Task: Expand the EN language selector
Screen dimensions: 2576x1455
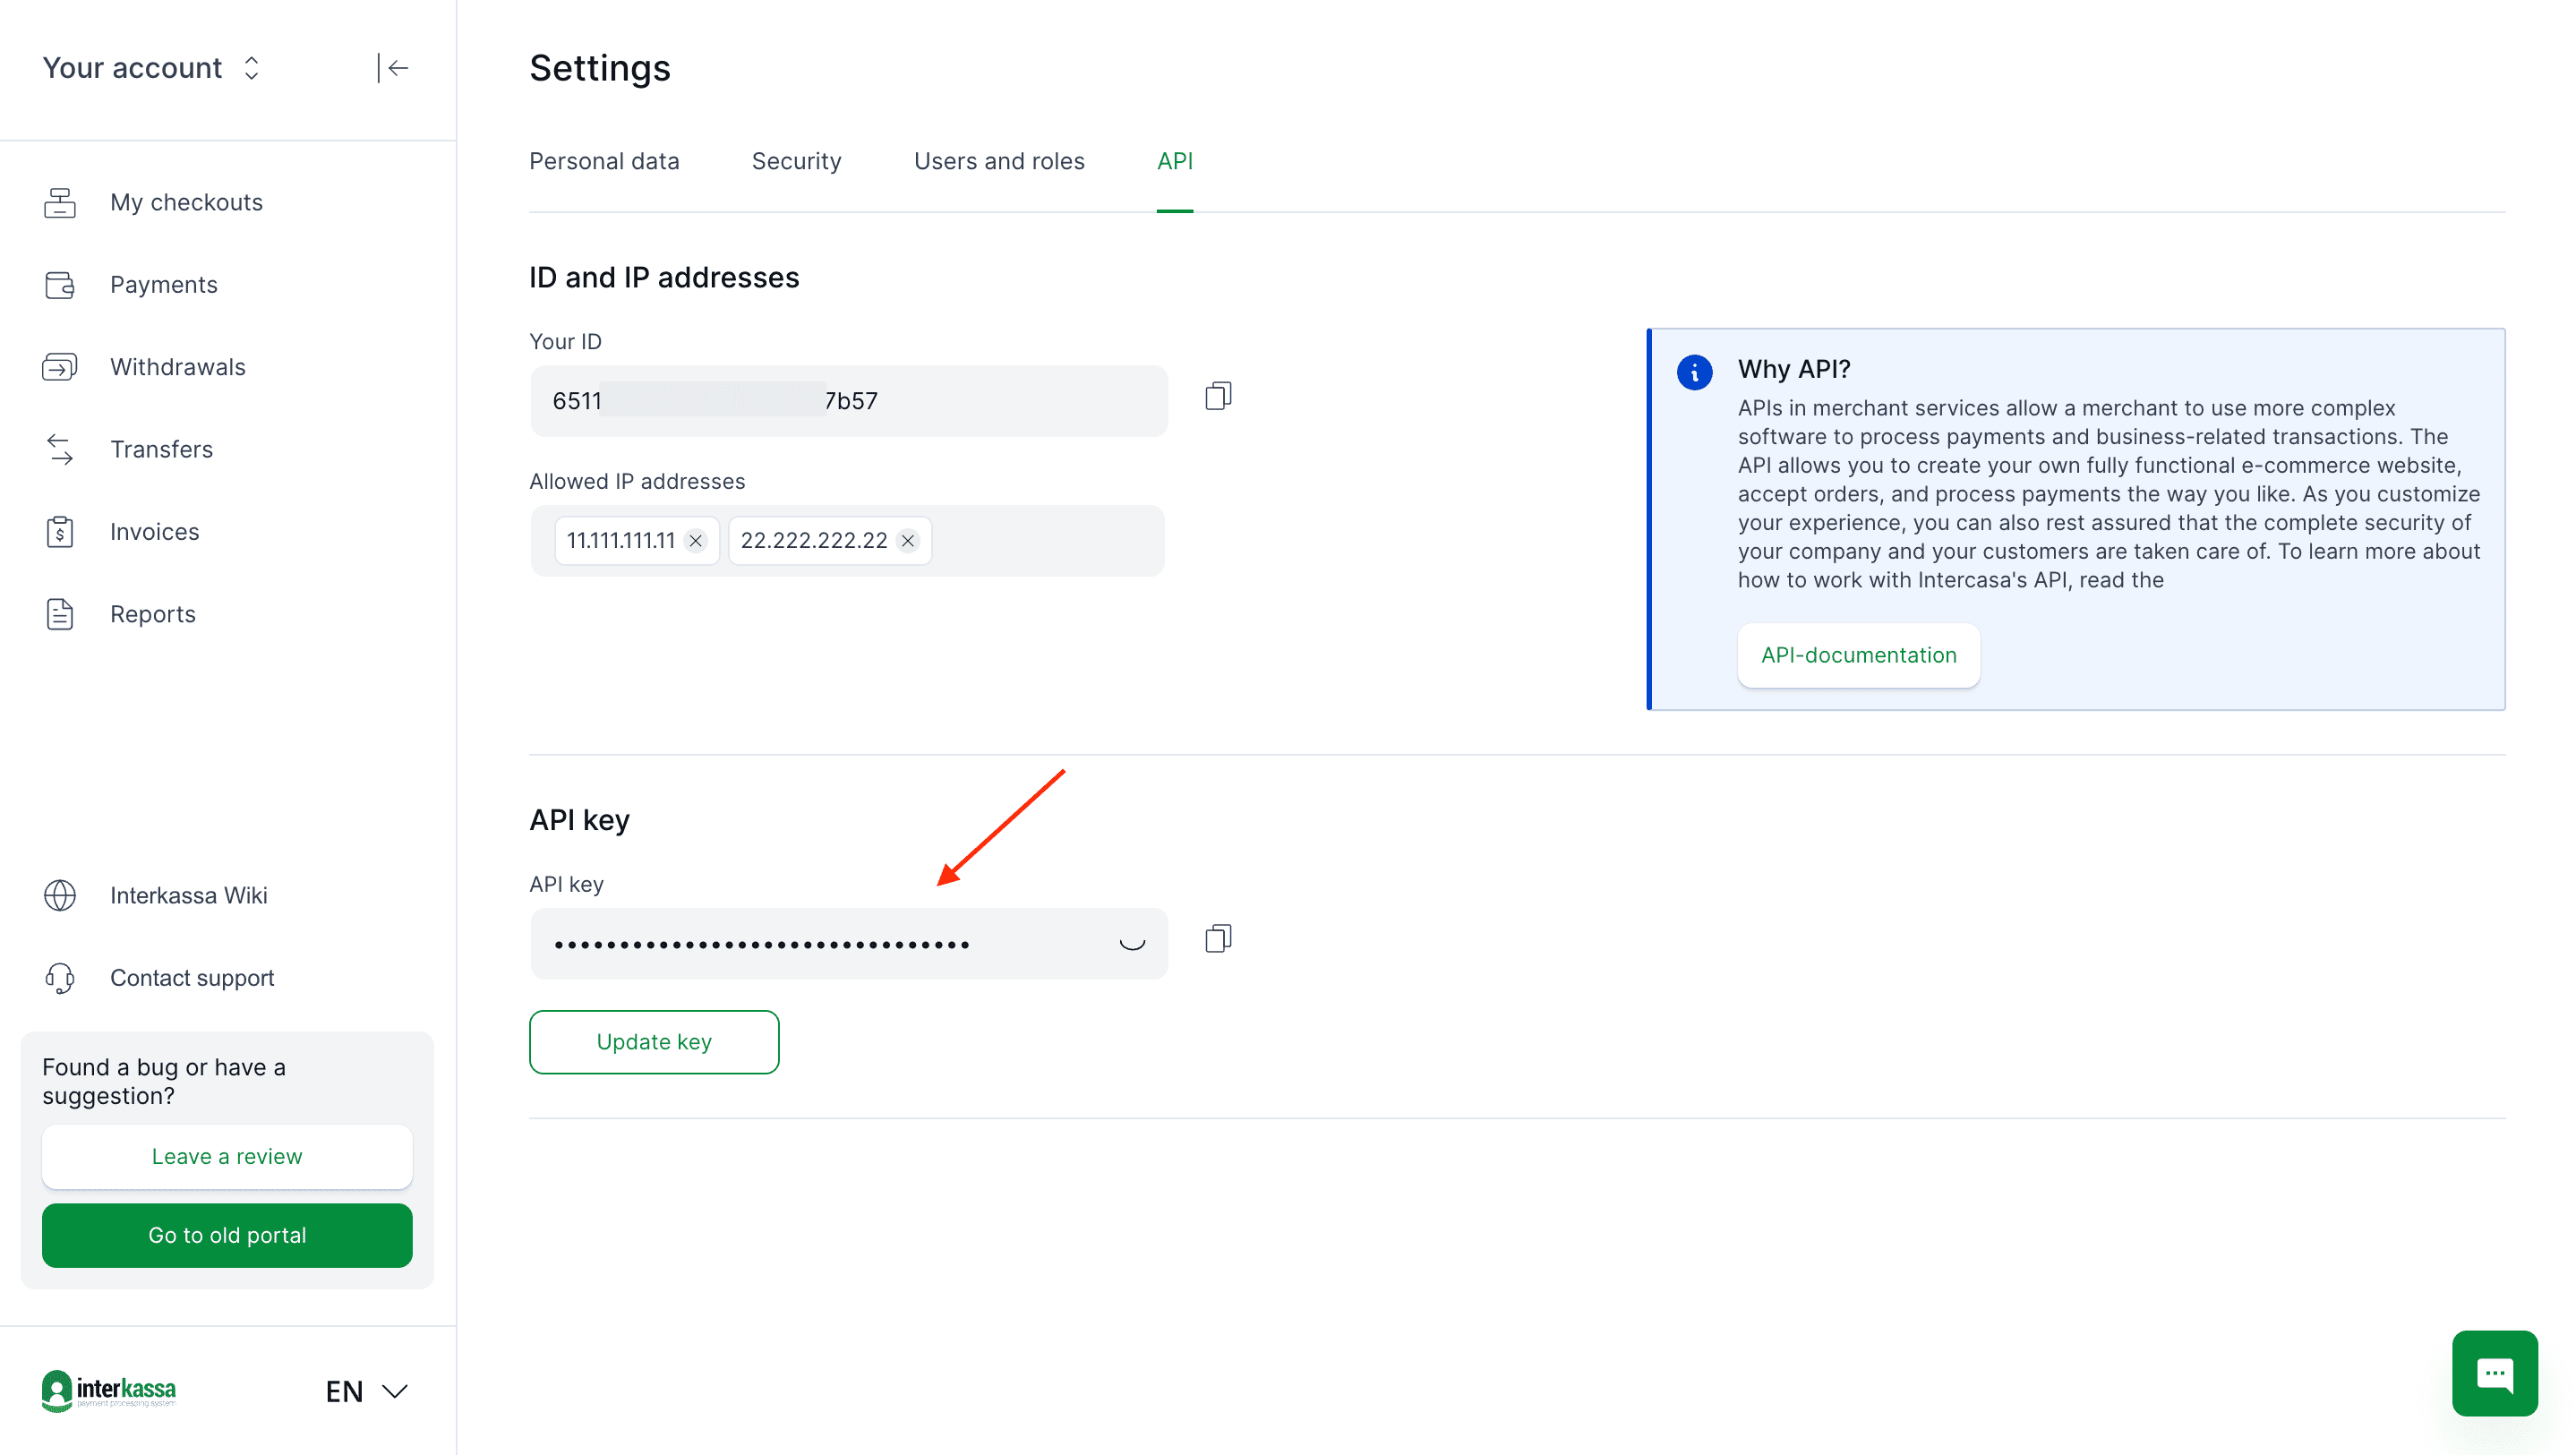Action: tap(365, 1391)
